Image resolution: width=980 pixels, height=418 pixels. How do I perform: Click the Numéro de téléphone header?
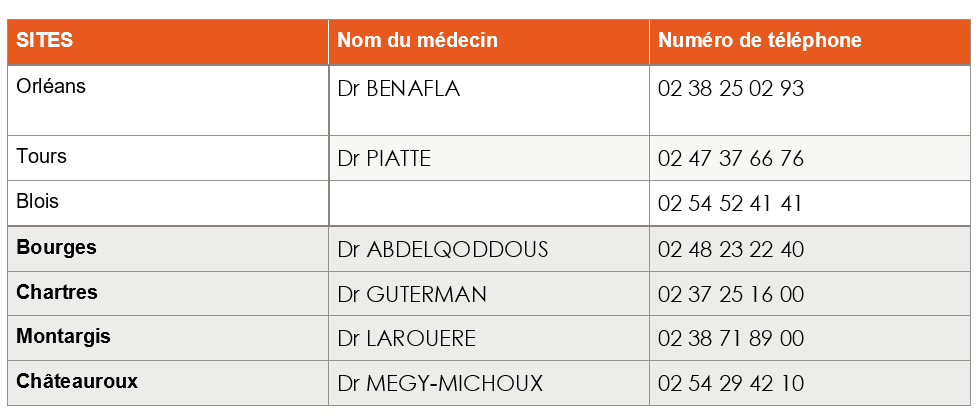tap(760, 41)
